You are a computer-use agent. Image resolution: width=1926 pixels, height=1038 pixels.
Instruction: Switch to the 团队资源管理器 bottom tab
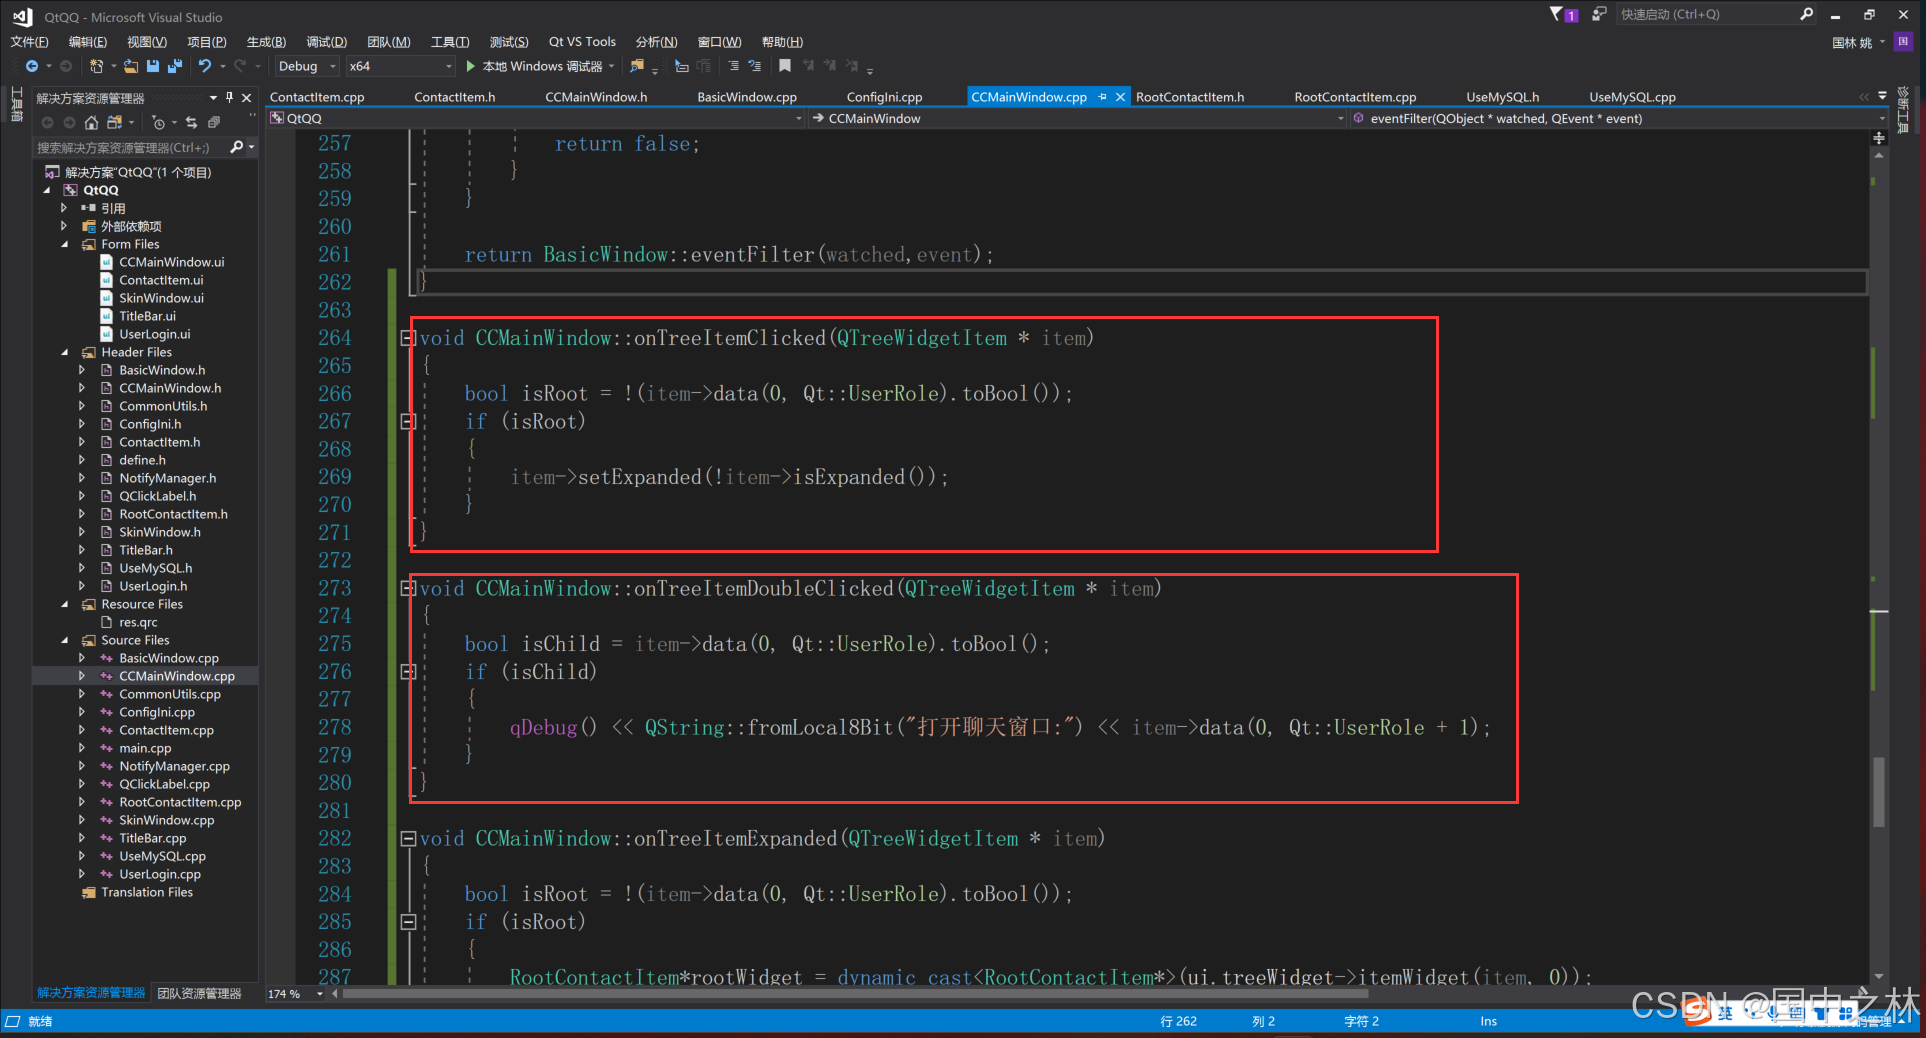(x=200, y=993)
